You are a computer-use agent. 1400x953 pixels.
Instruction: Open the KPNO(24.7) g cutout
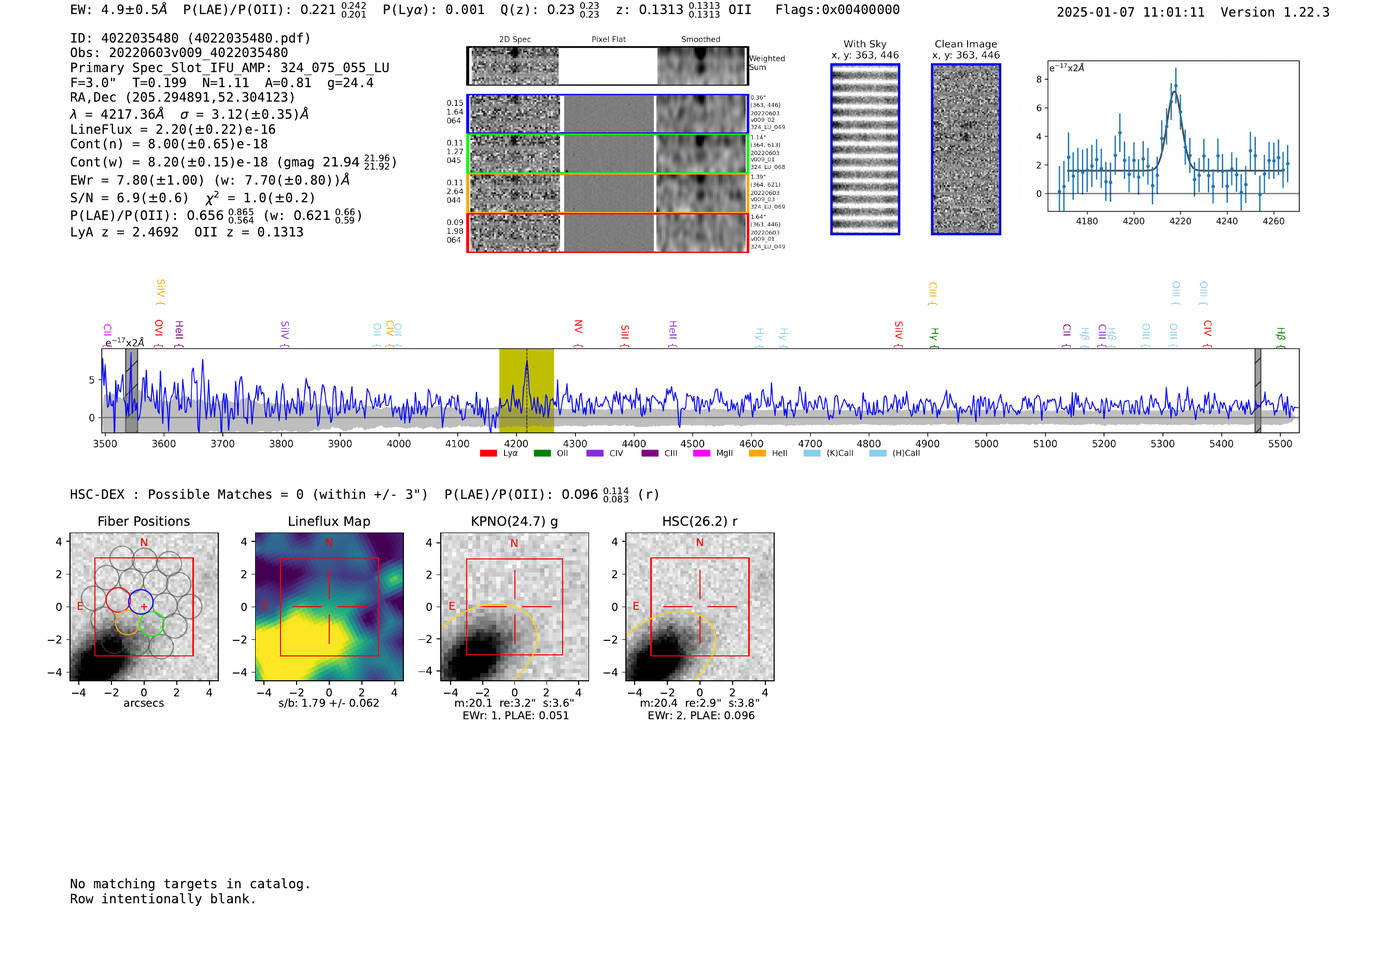click(x=514, y=607)
